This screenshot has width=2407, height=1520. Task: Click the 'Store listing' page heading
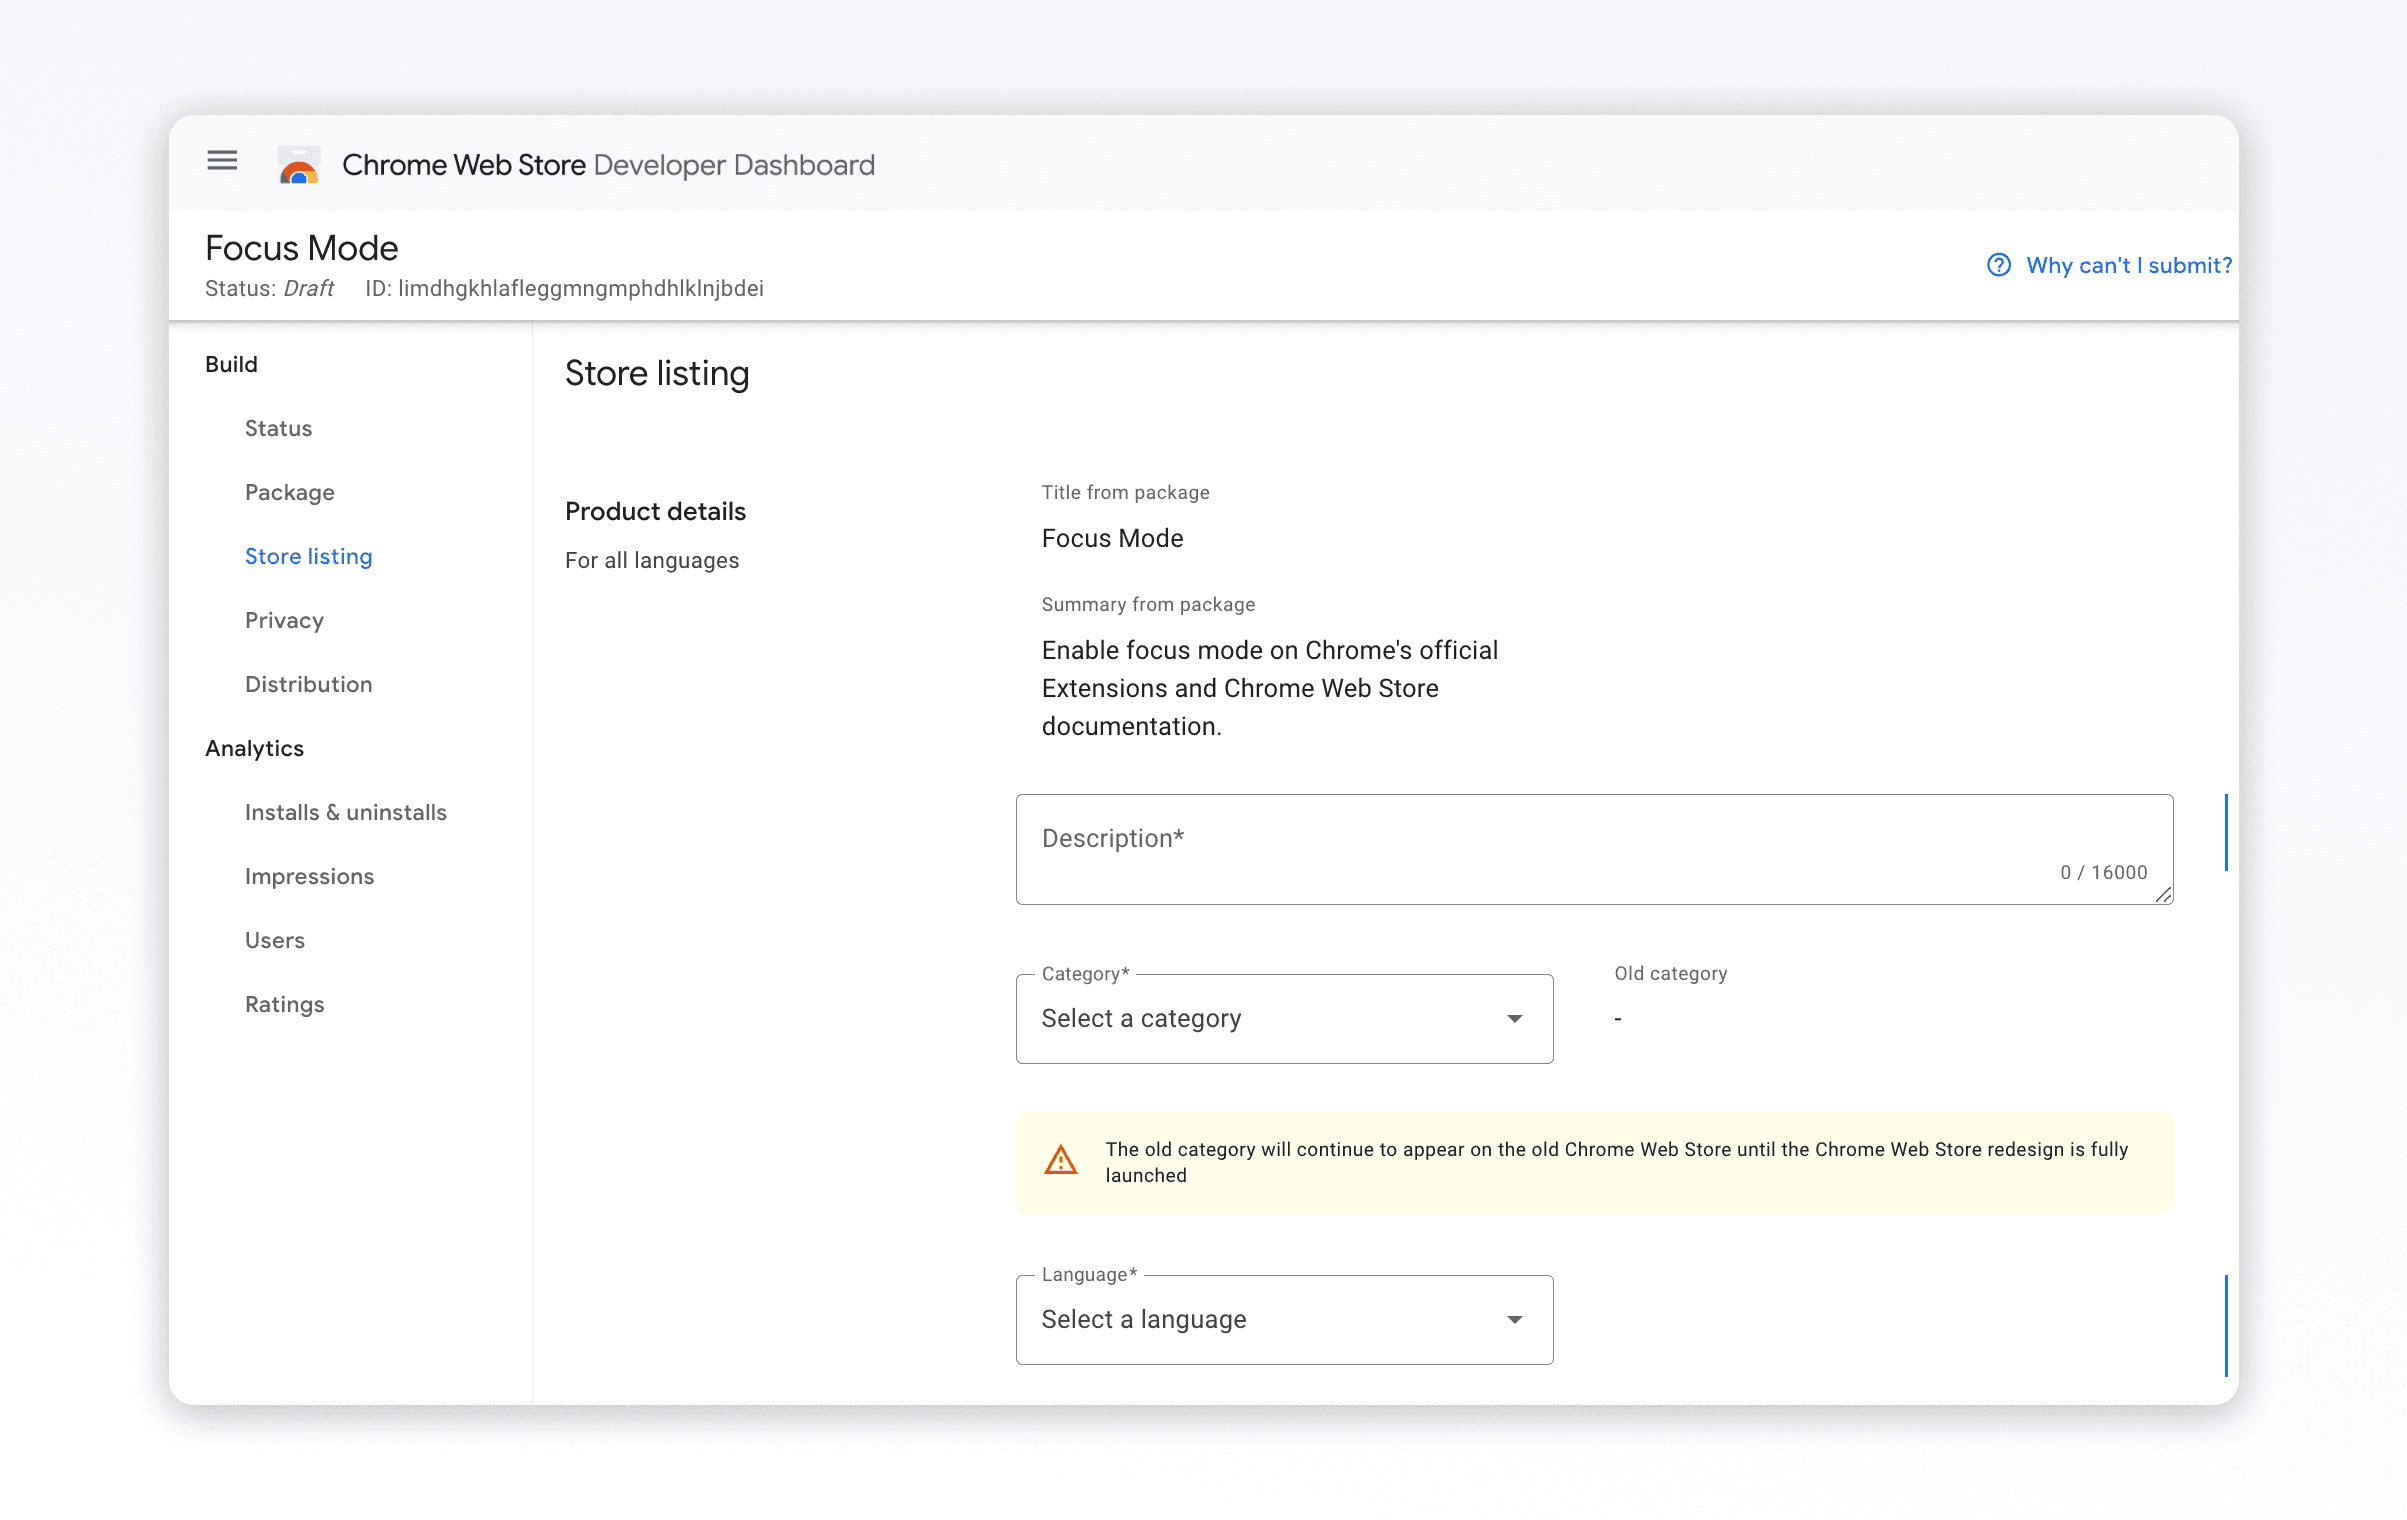point(657,373)
